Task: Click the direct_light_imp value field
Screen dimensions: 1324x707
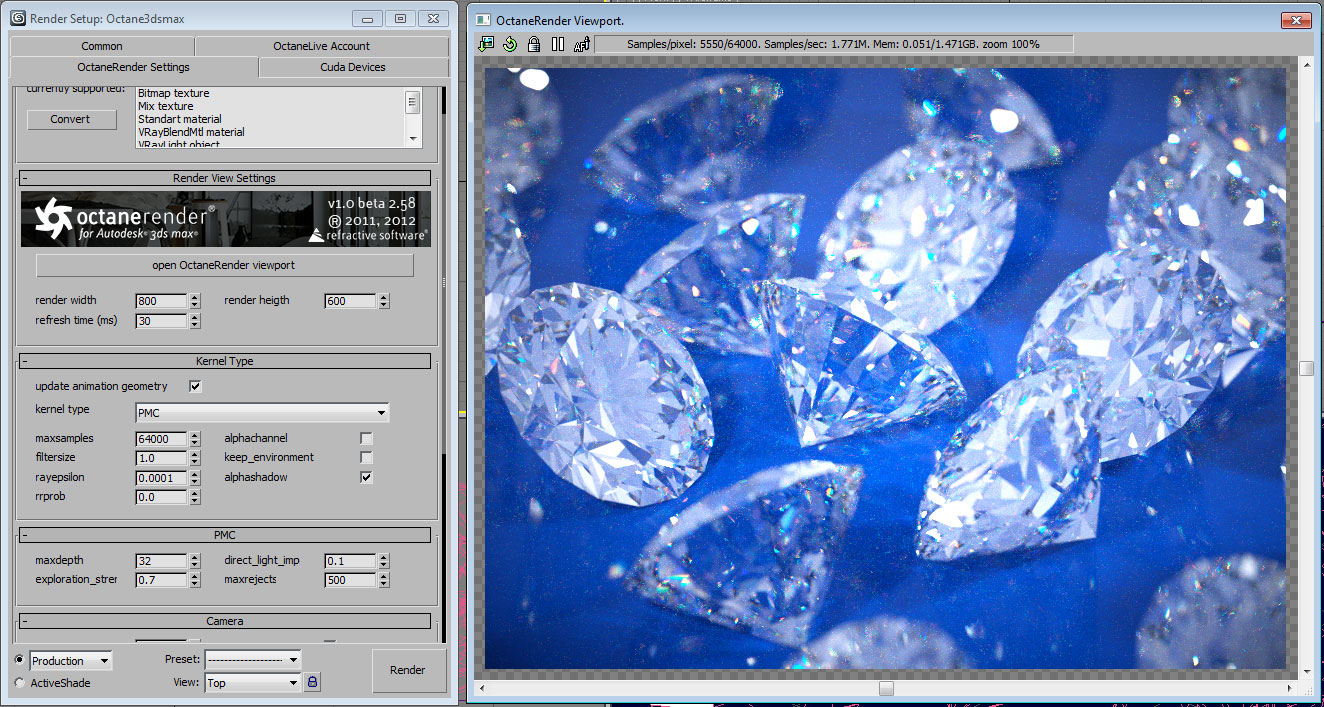Action: 350,561
